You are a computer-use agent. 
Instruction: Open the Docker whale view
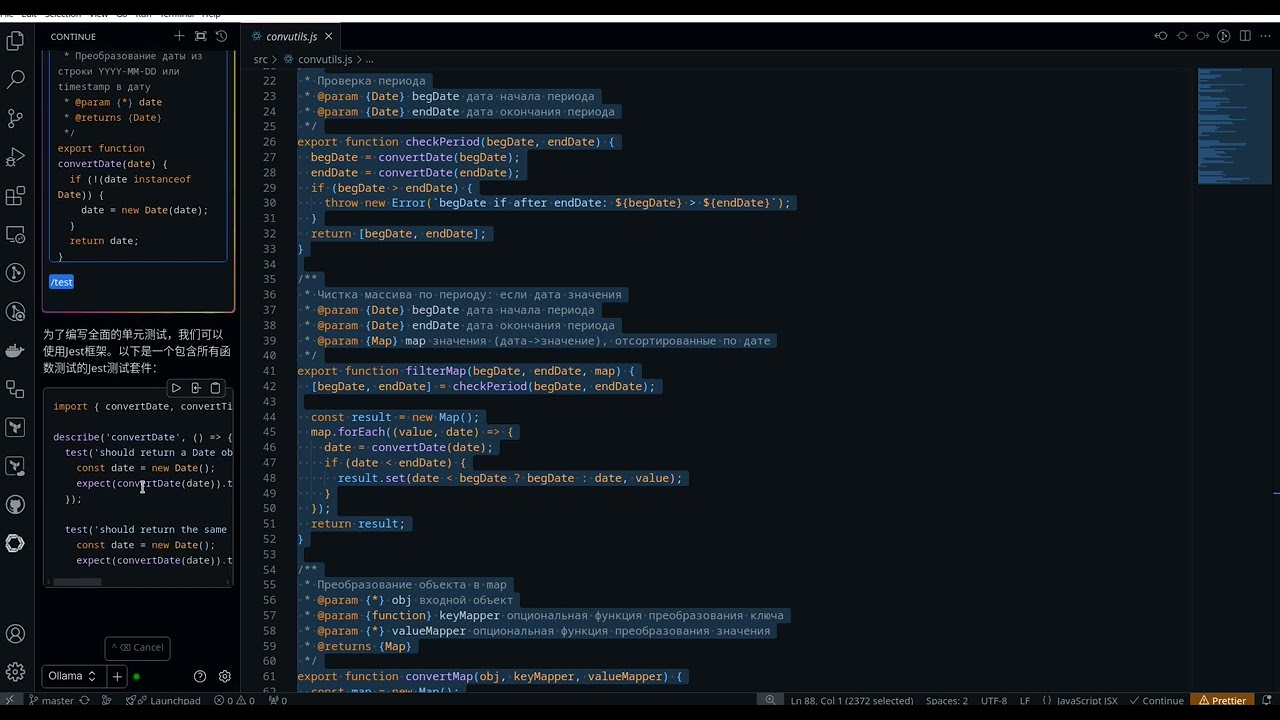click(15, 350)
